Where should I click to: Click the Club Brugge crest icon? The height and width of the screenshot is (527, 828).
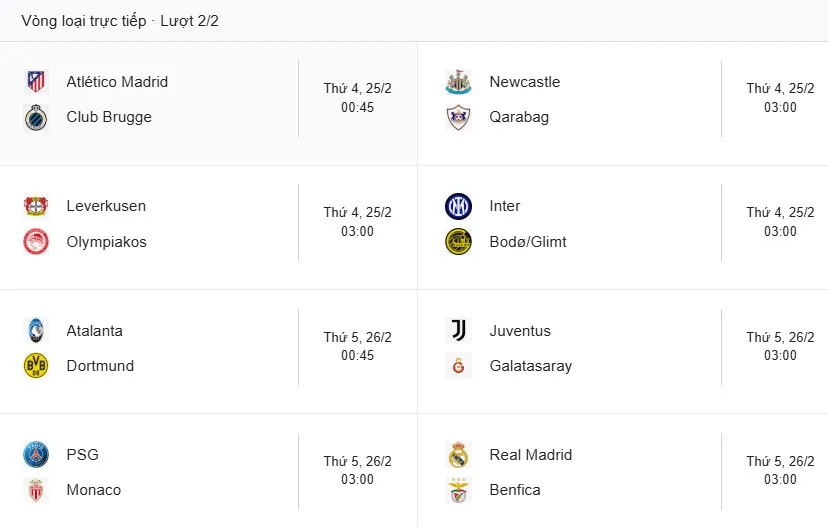[36, 117]
